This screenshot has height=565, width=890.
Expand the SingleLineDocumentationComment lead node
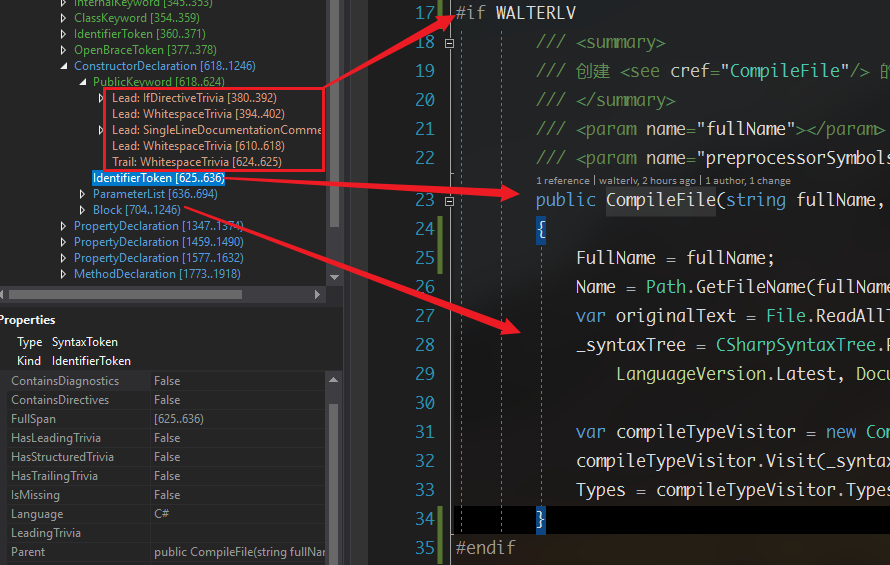click(101, 130)
